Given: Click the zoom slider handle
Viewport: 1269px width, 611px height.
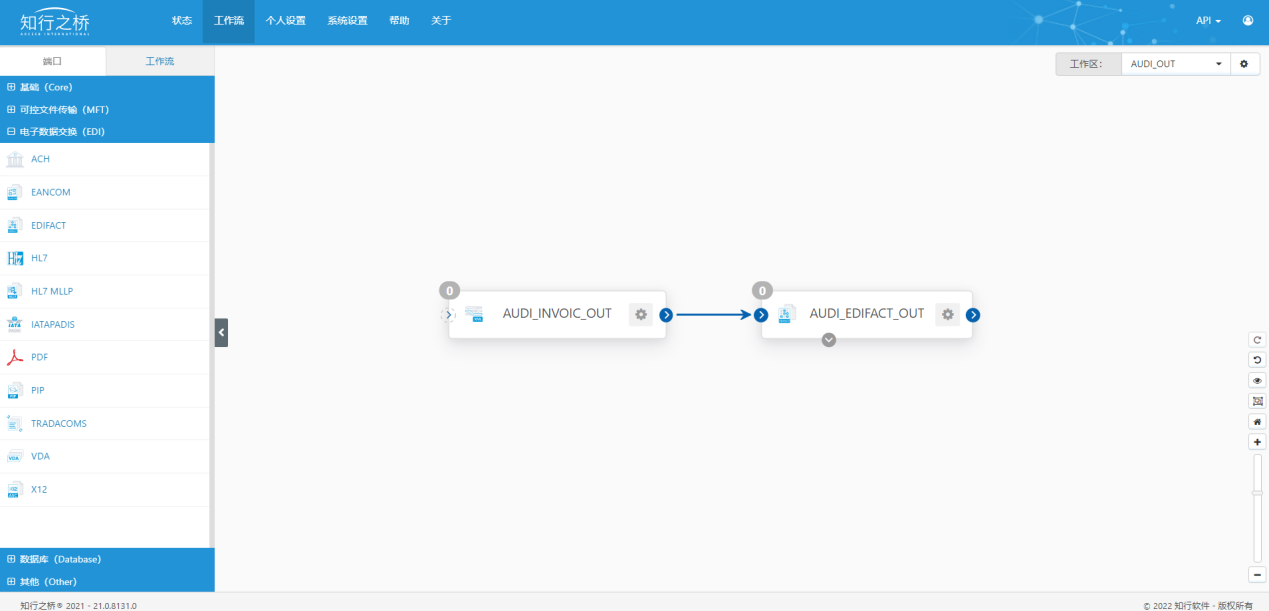Looking at the screenshot, I should 1258,492.
